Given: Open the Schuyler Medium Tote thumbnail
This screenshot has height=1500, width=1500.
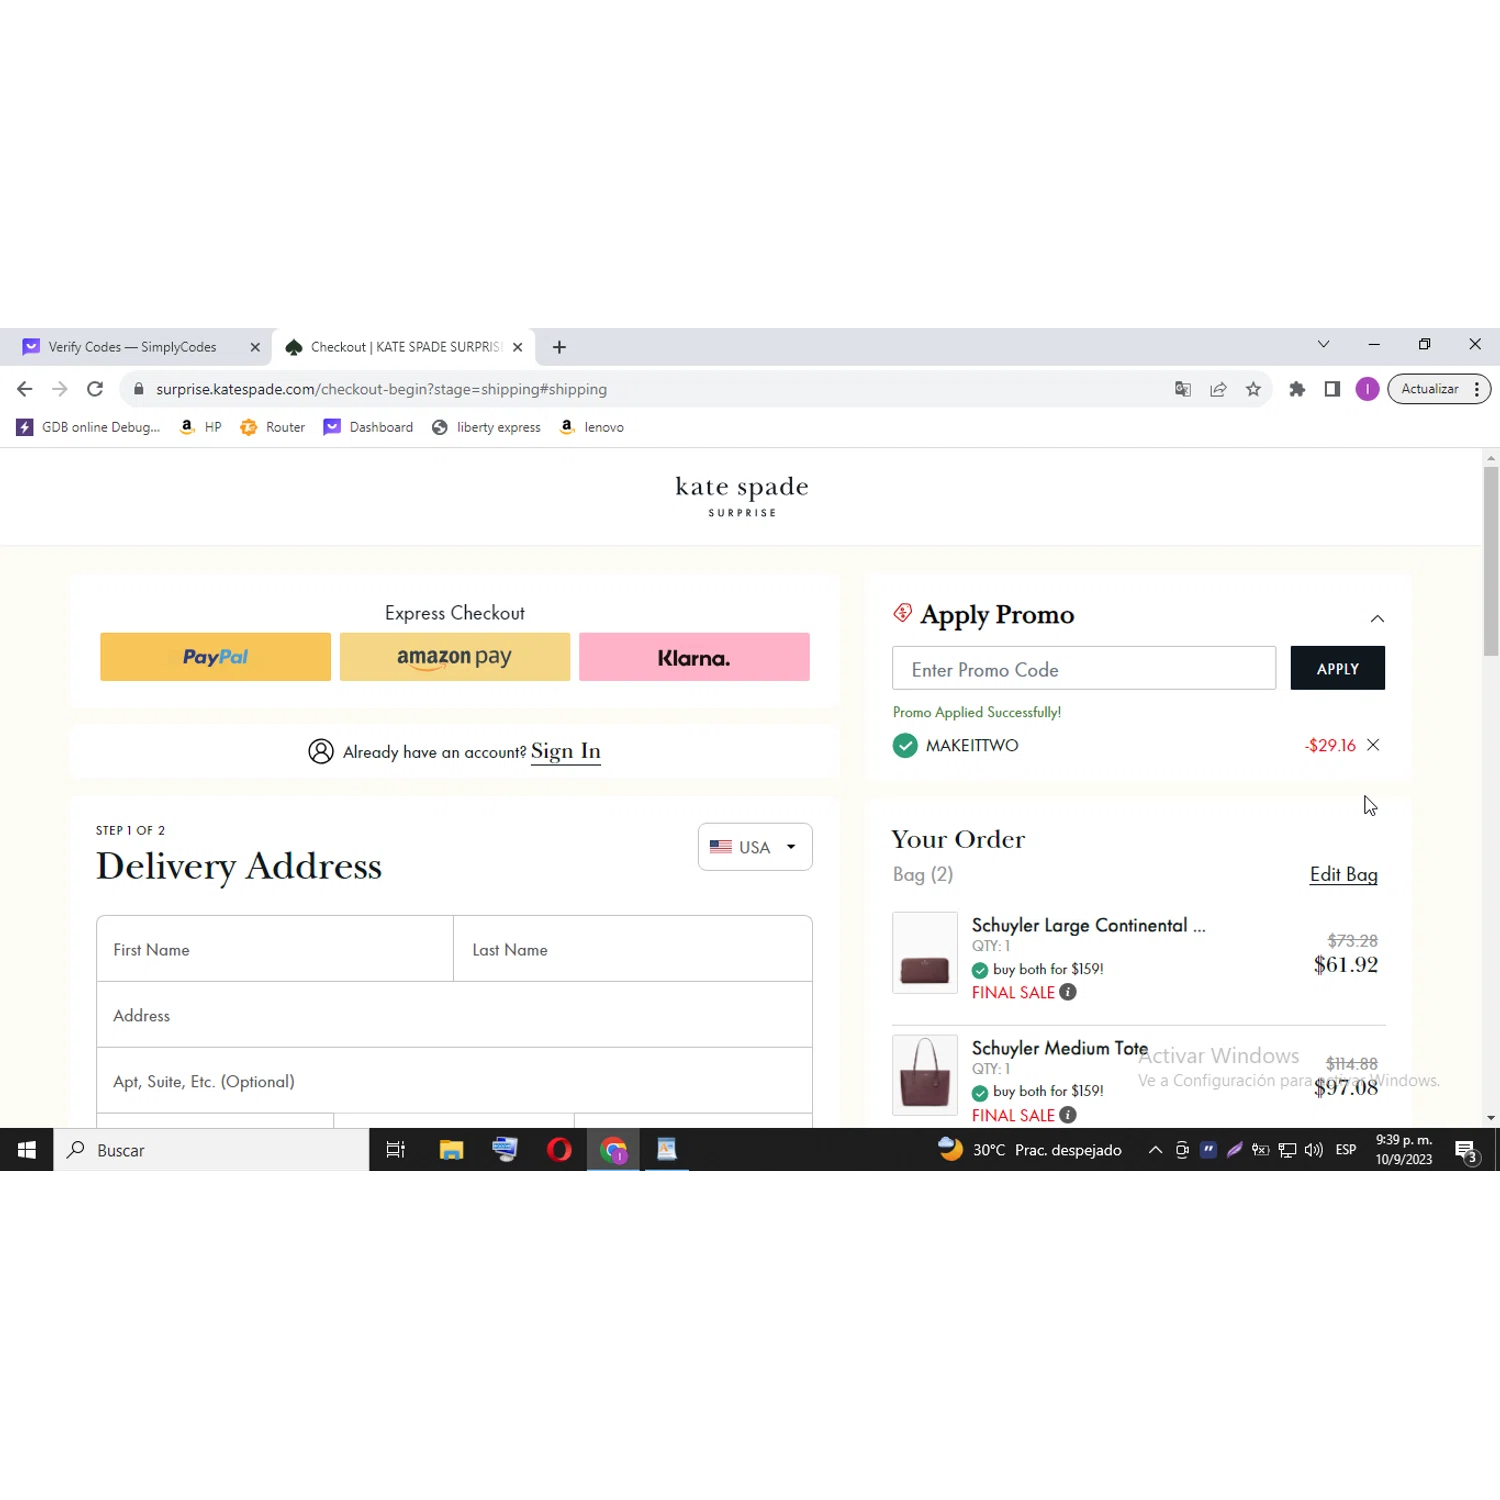Looking at the screenshot, I should (925, 1075).
